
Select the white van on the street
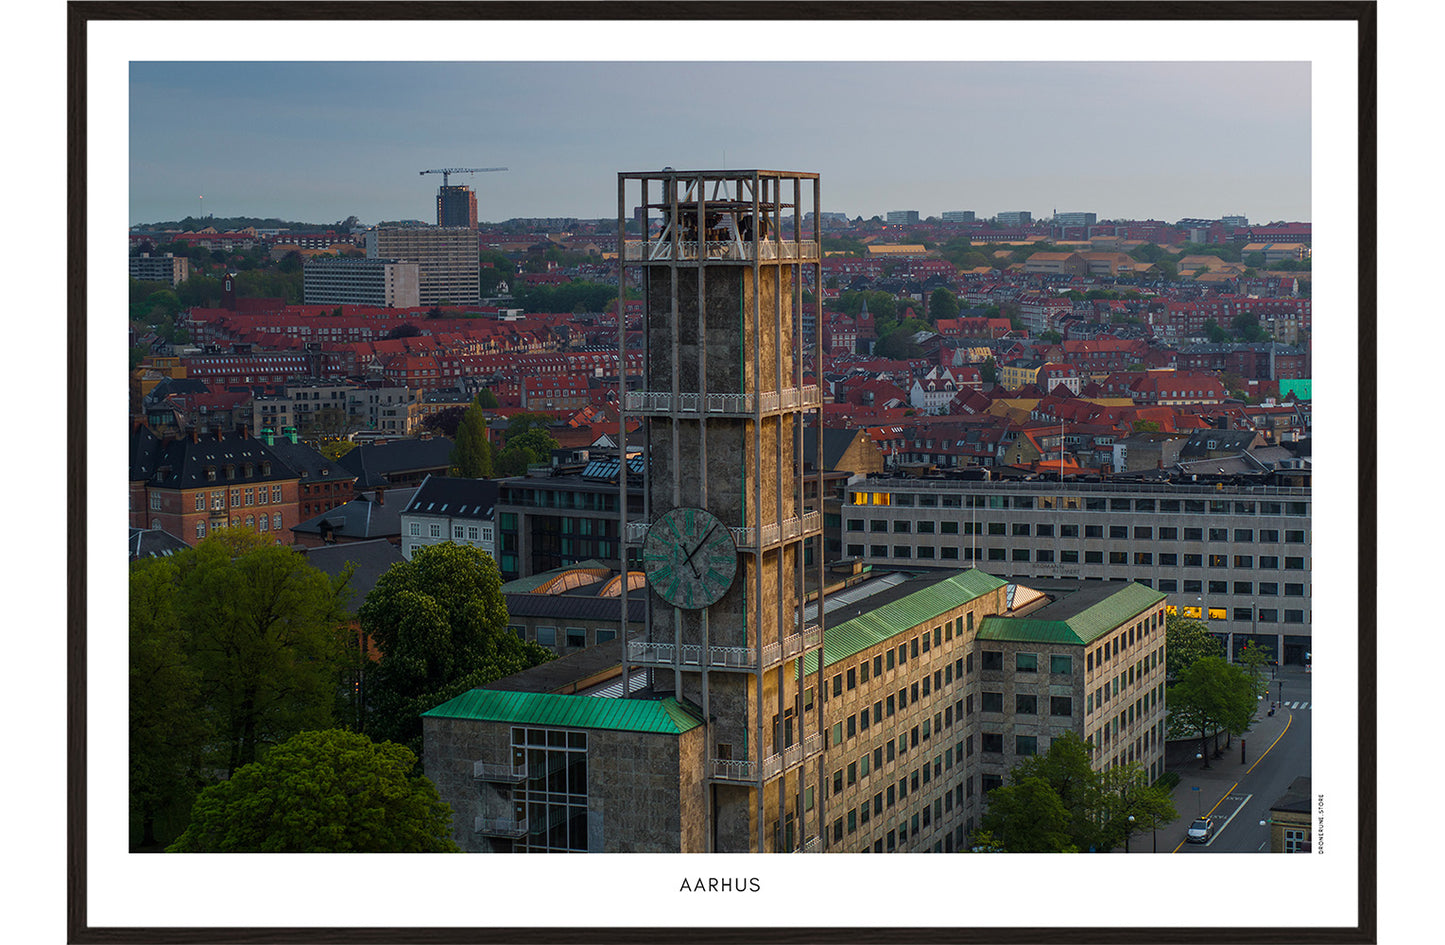(1199, 830)
